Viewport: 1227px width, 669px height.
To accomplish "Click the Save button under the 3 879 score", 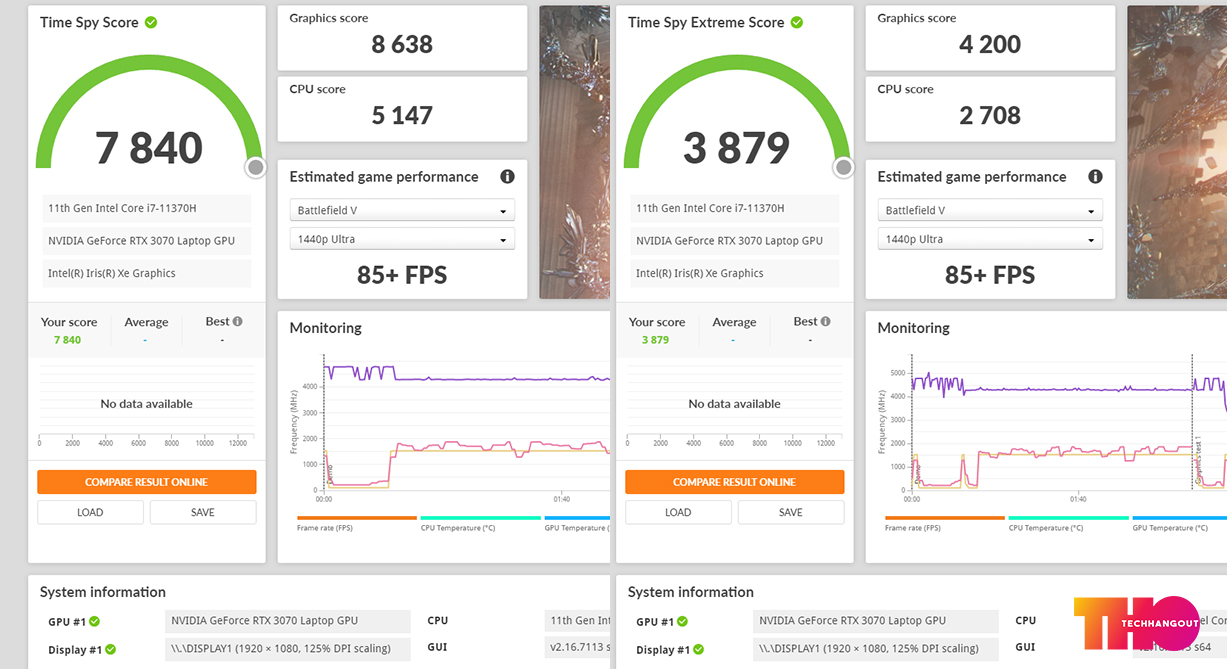I will pyautogui.click(x=791, y=512).
